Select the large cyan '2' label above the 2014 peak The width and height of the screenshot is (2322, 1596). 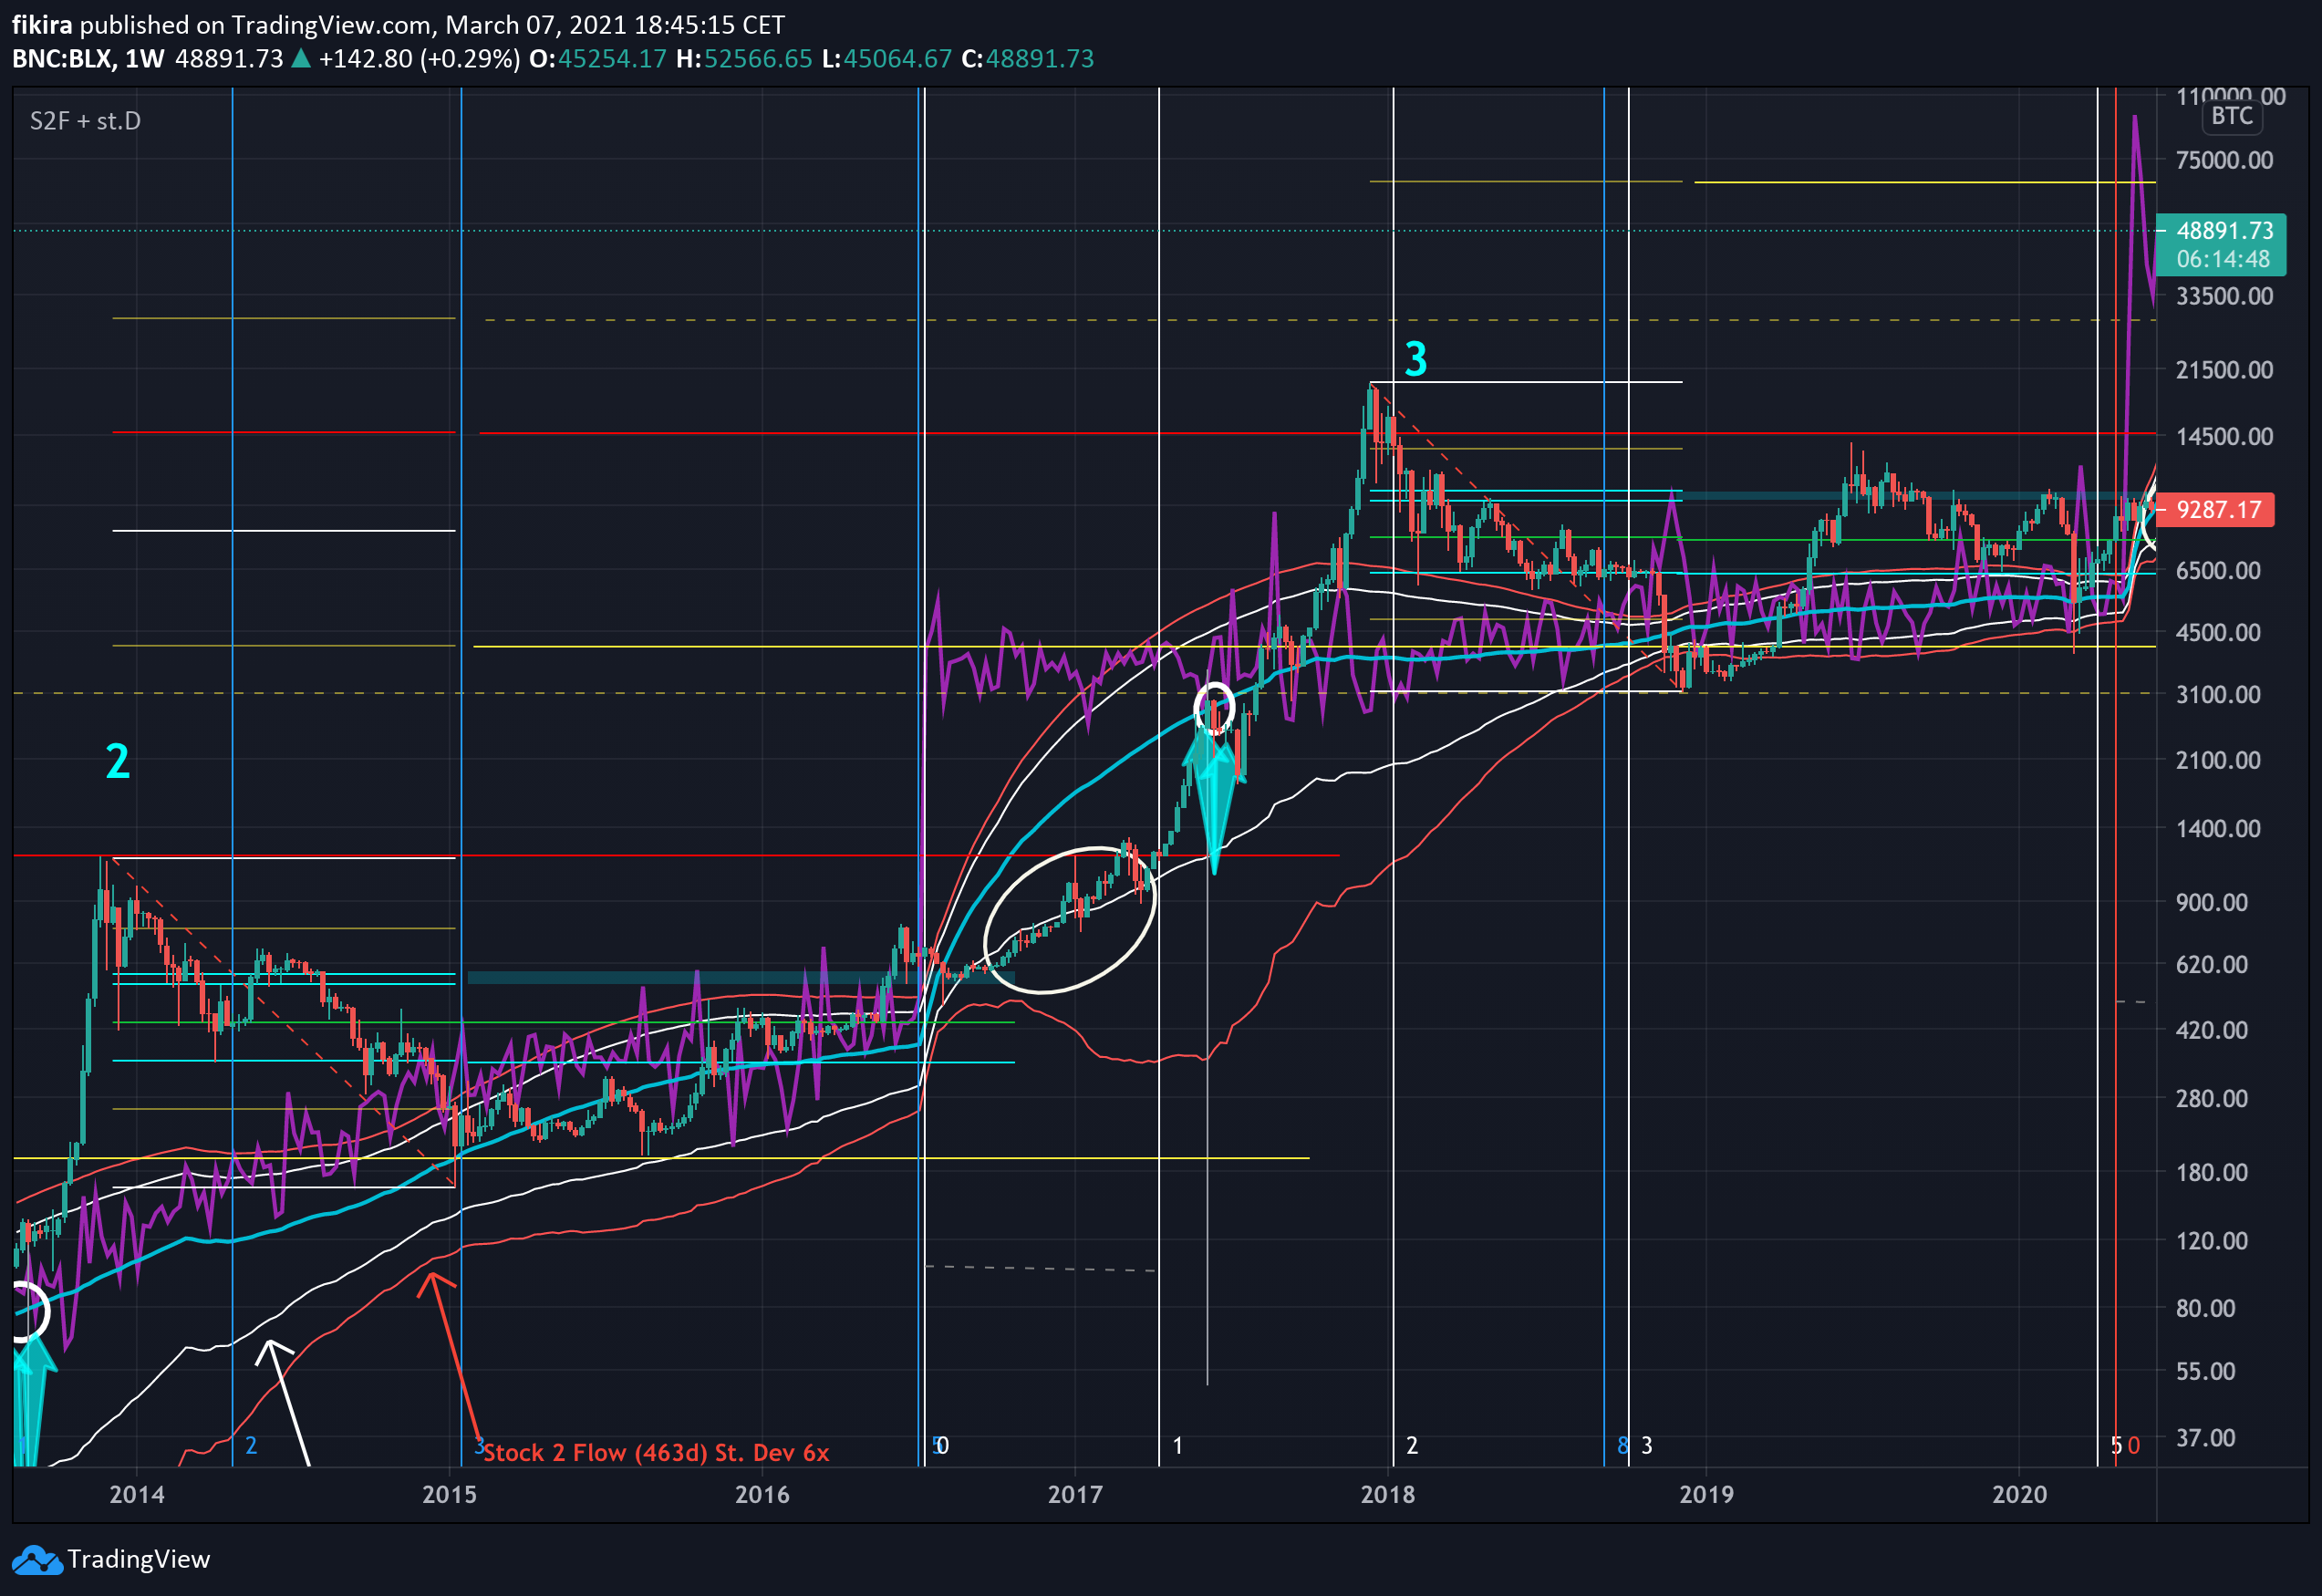point(118,762)
